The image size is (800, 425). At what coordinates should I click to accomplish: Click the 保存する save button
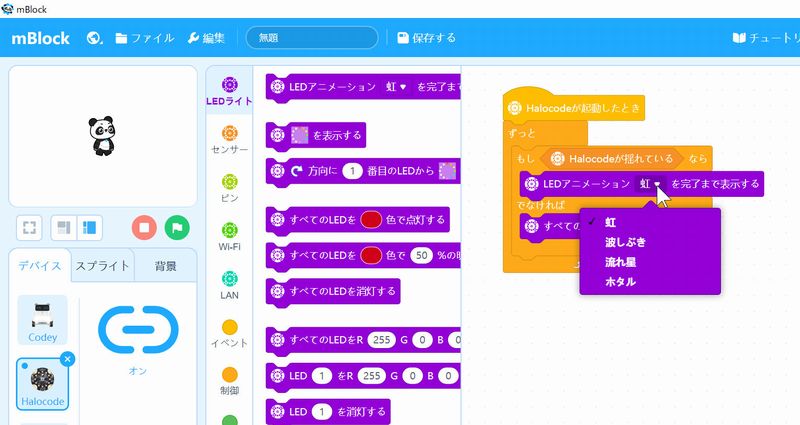(x=426, y=38)
